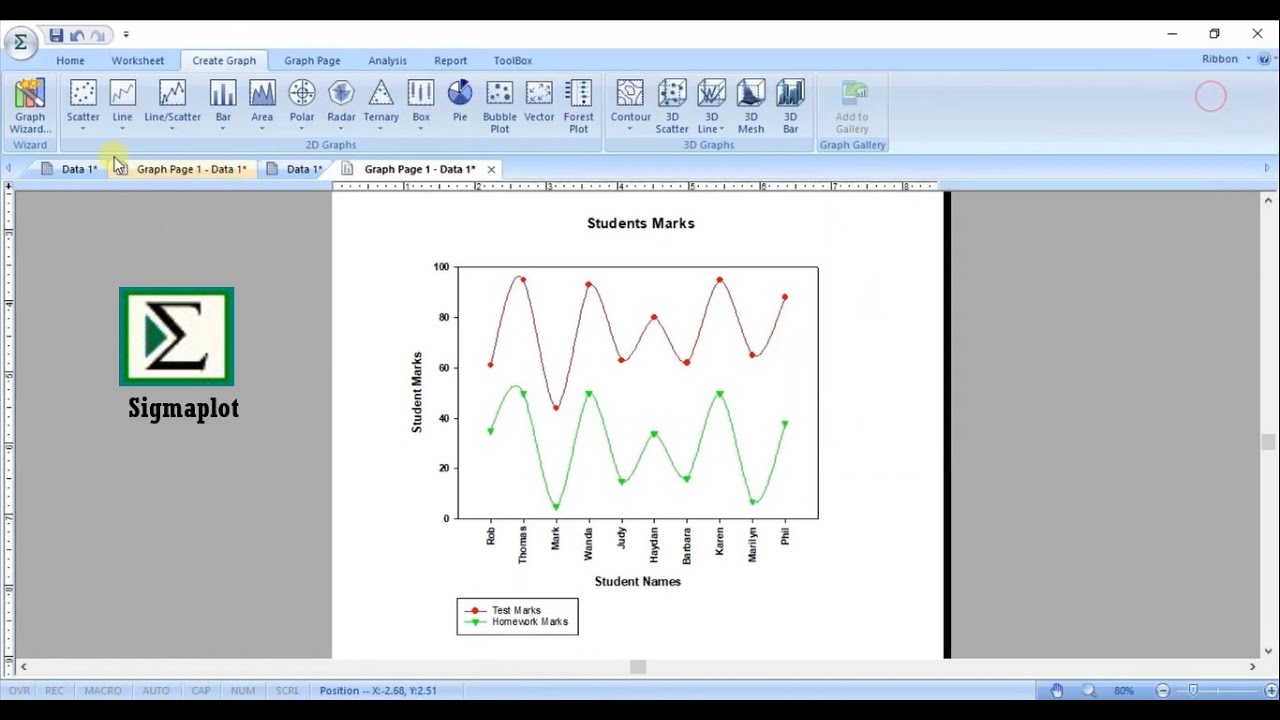The height and width of the screenshot is (720, 1280).
Task: Toggle the AUTO status indicator
Action: pyautogui.click(x=155, y=690)
